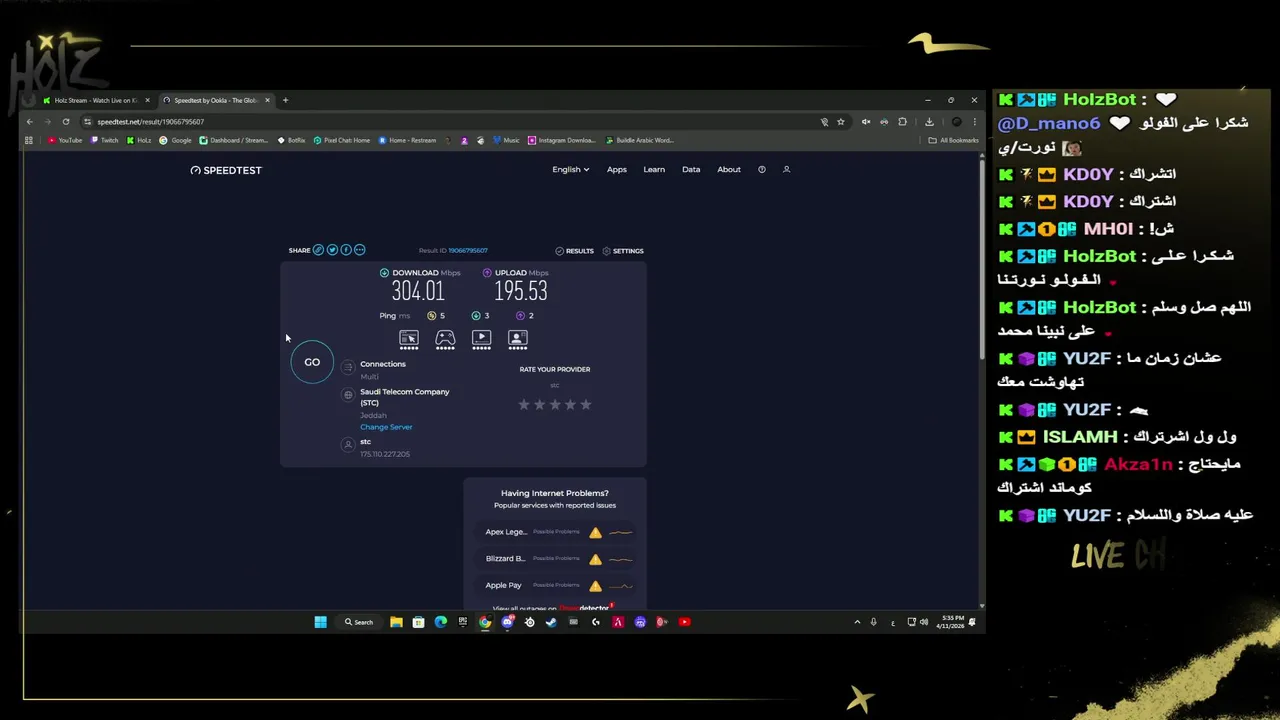This screenshot has width=1280, height=720.
Task: Open All Bookmarks folder
Action: (953, 140)
